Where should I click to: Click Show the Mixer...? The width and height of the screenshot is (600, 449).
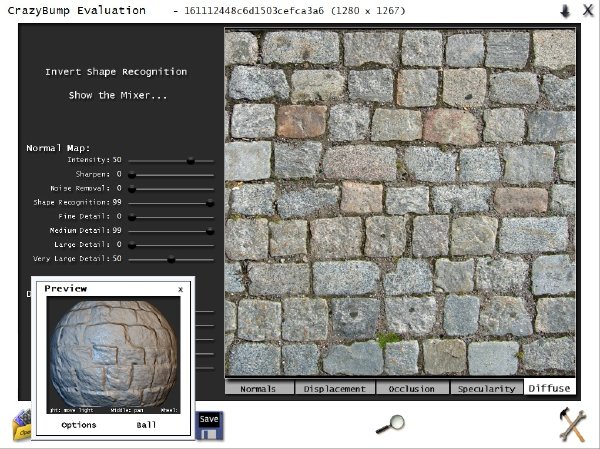118,95
